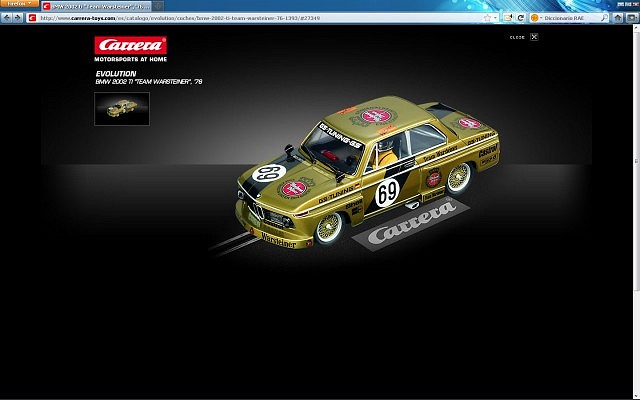Click the orange feed/mail toolbar icon
The height and width of the screenshot is (400, 640).
pos(508,18)
